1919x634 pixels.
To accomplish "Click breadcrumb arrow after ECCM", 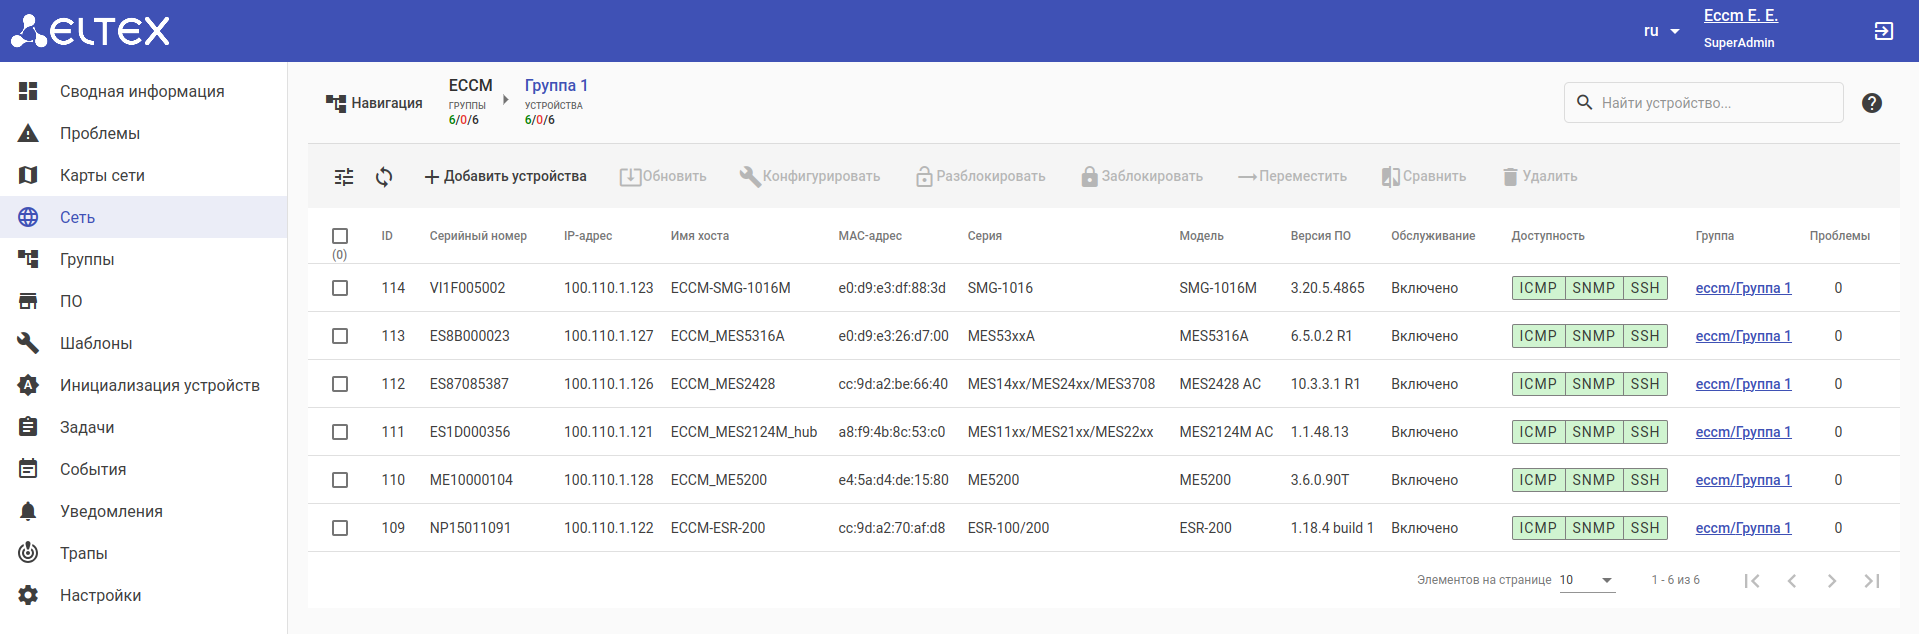I will 506,100.
